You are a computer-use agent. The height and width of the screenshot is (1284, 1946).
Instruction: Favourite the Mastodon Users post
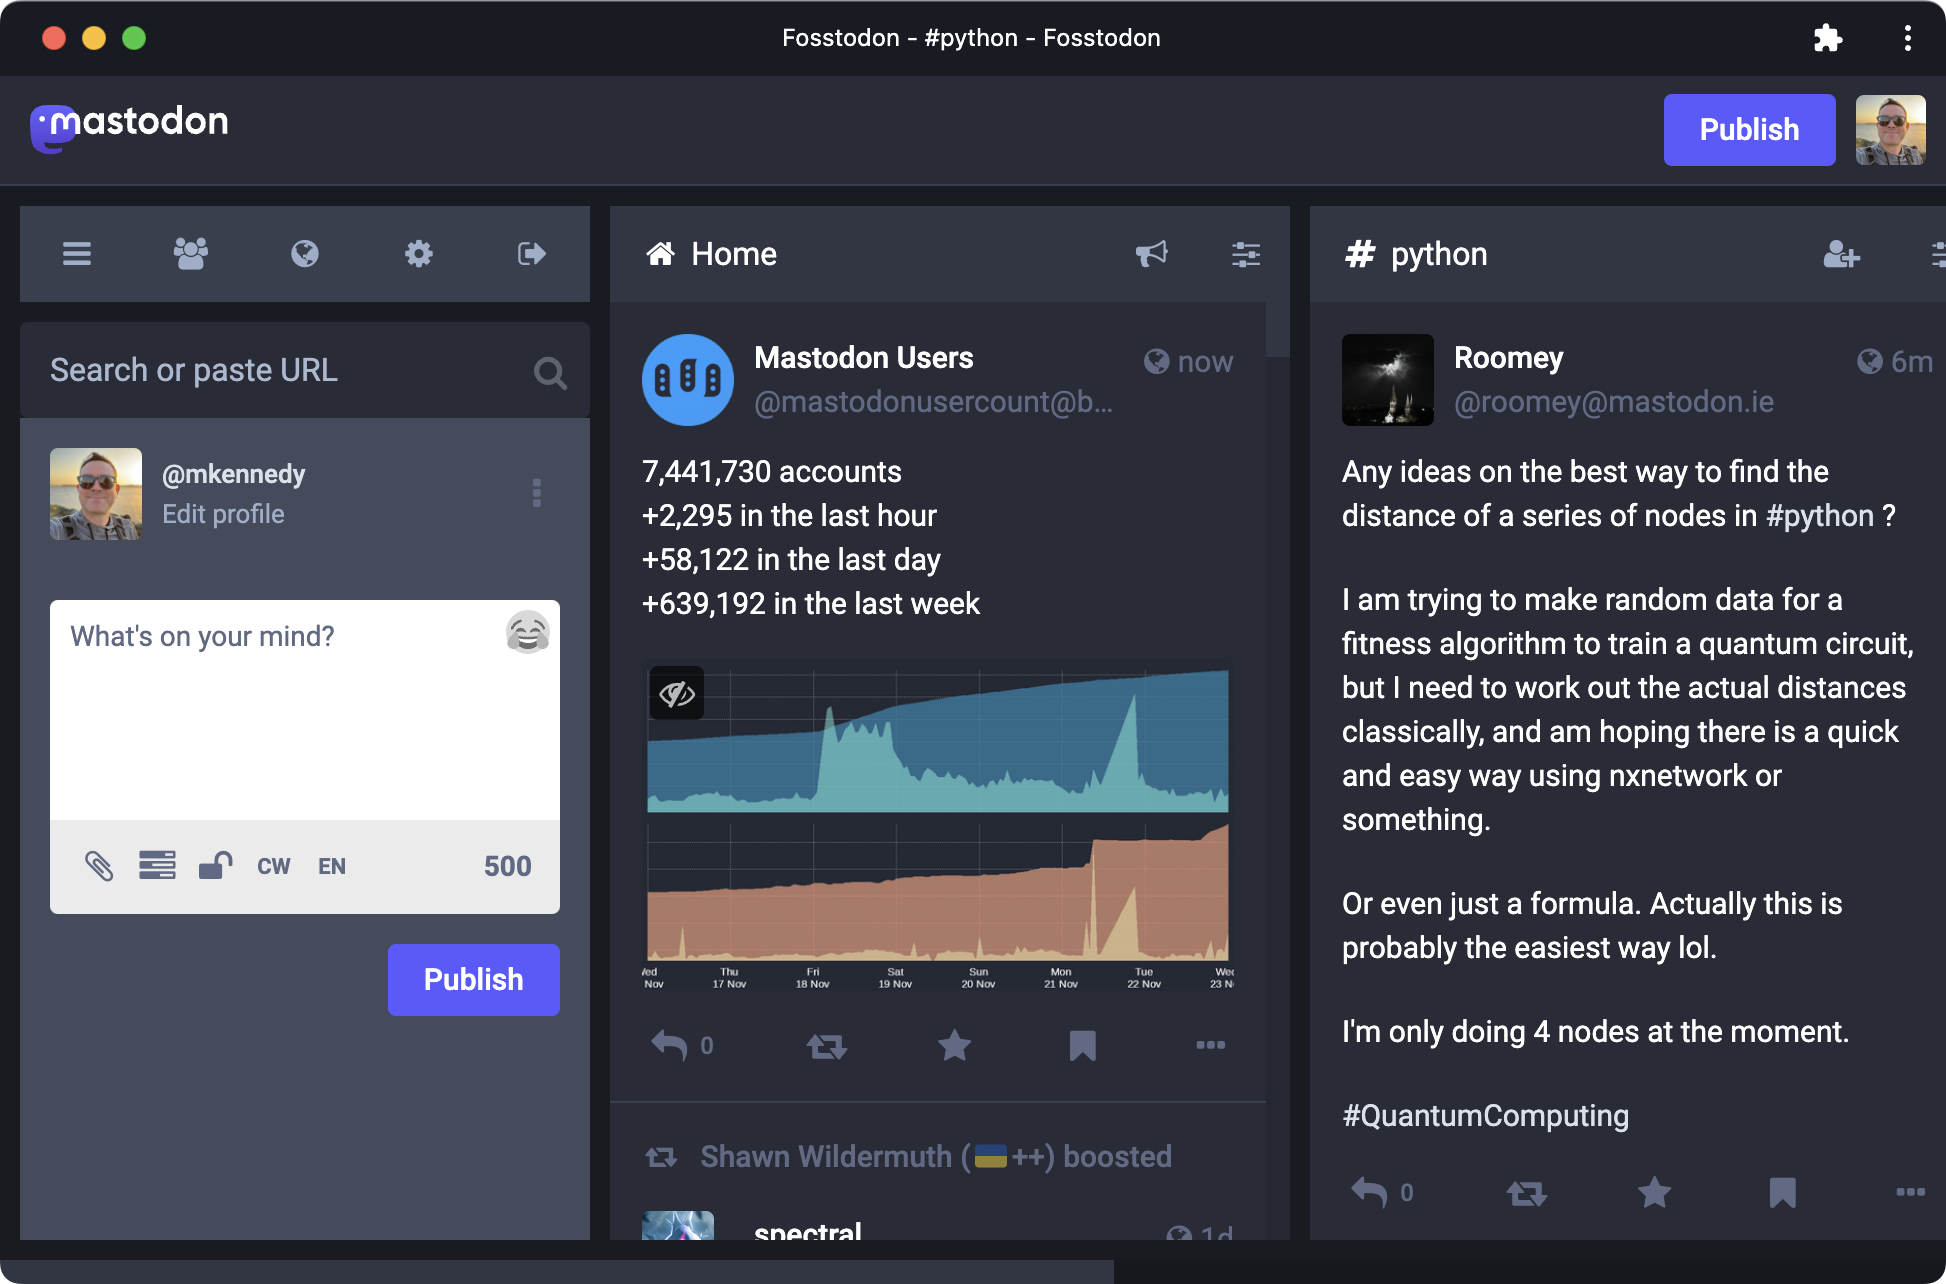[x=955, y=1046]
